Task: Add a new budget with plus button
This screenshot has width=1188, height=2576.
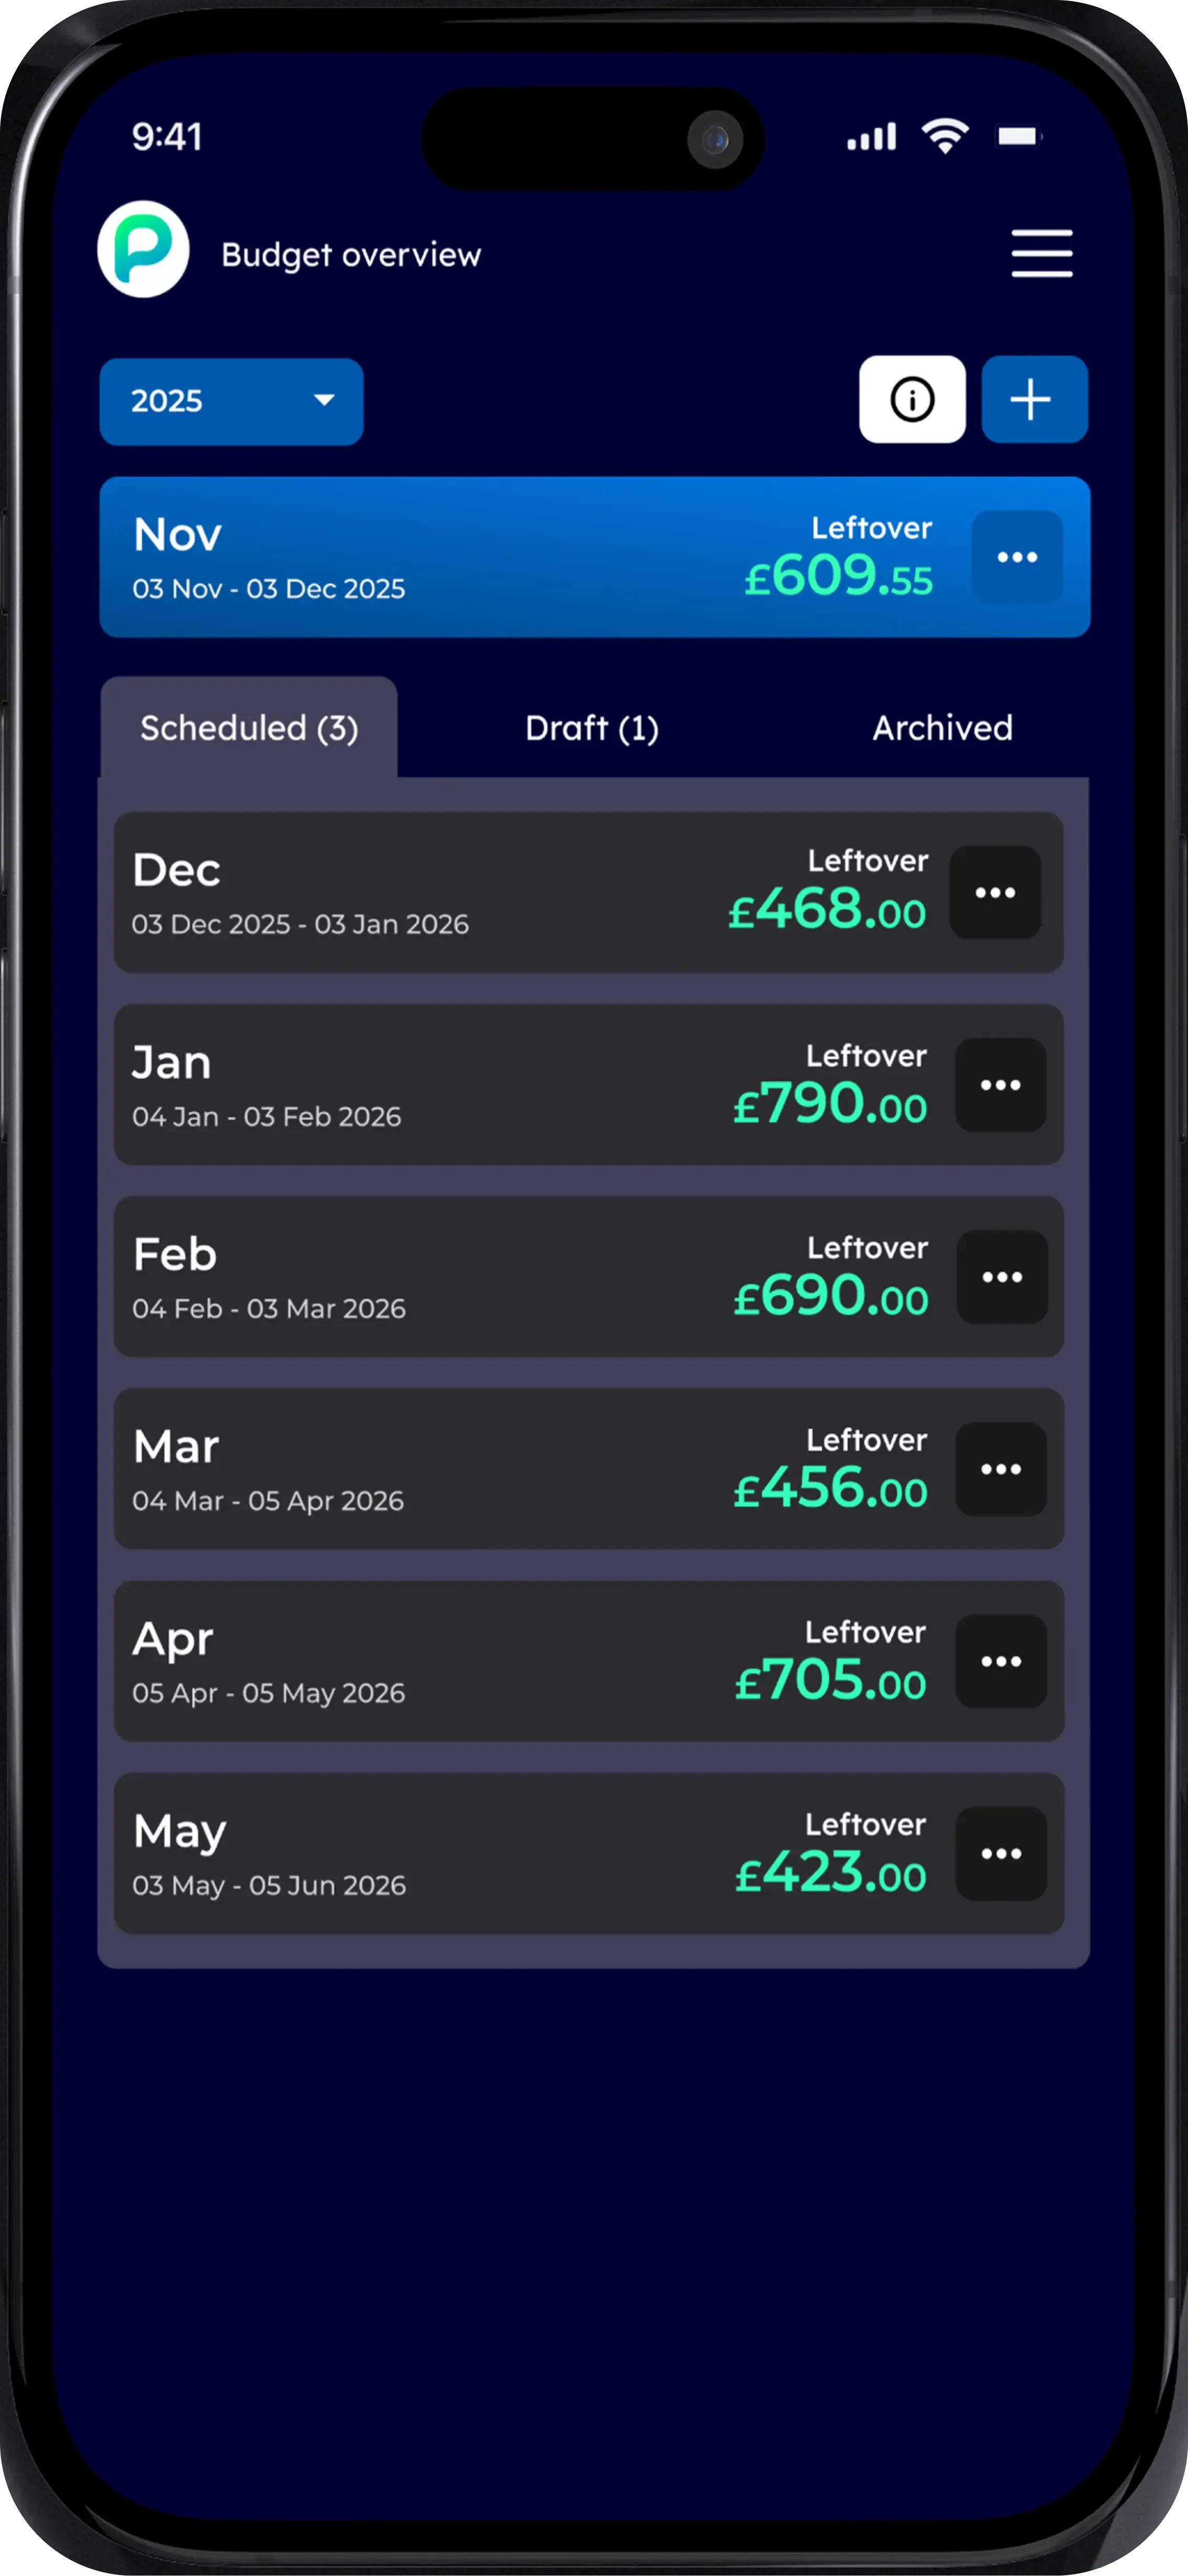Action: [1033, 399]
